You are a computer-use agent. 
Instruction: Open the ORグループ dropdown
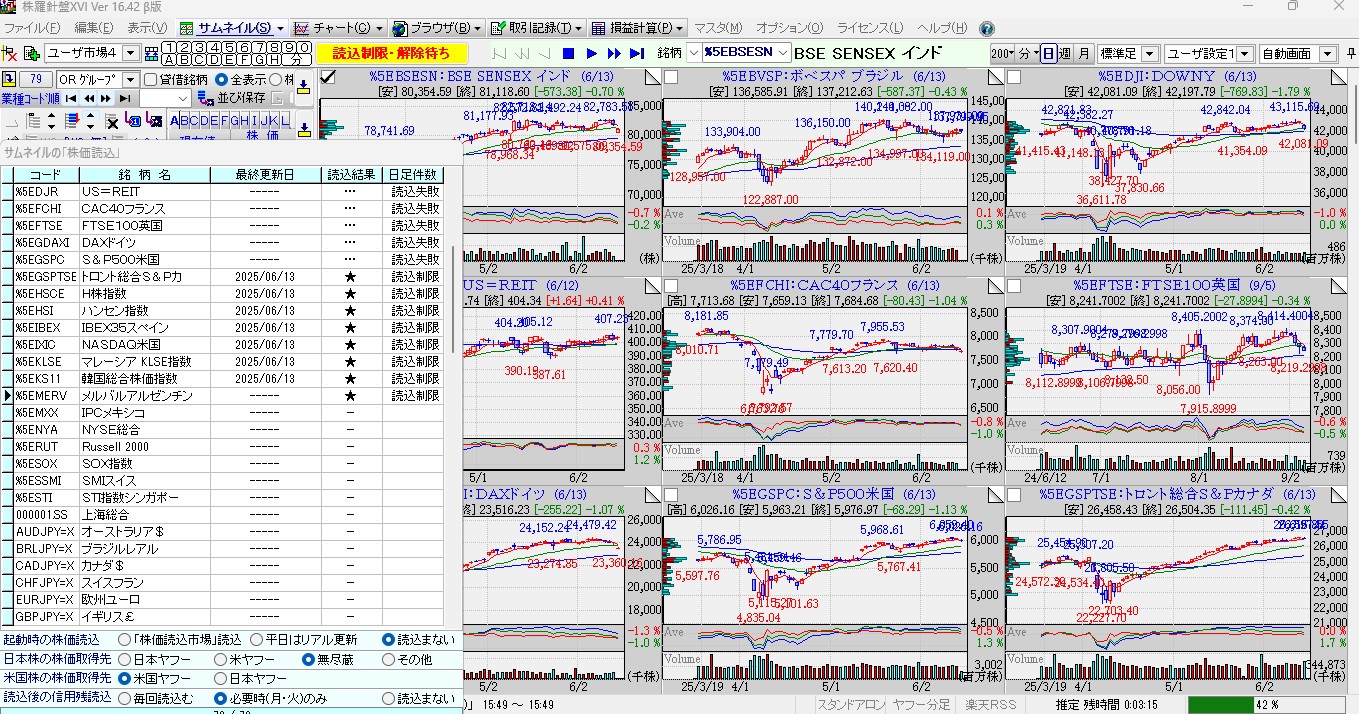pos(129,79)
